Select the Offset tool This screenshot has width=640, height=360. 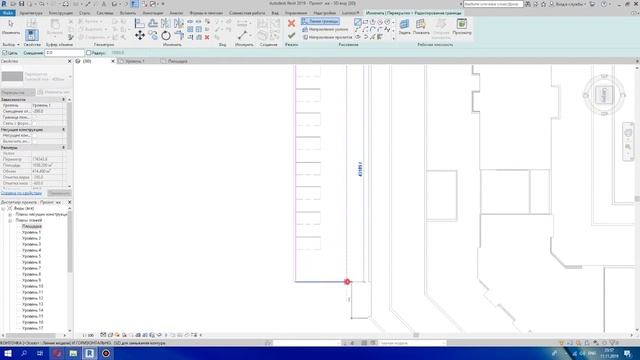pos(153,23)
